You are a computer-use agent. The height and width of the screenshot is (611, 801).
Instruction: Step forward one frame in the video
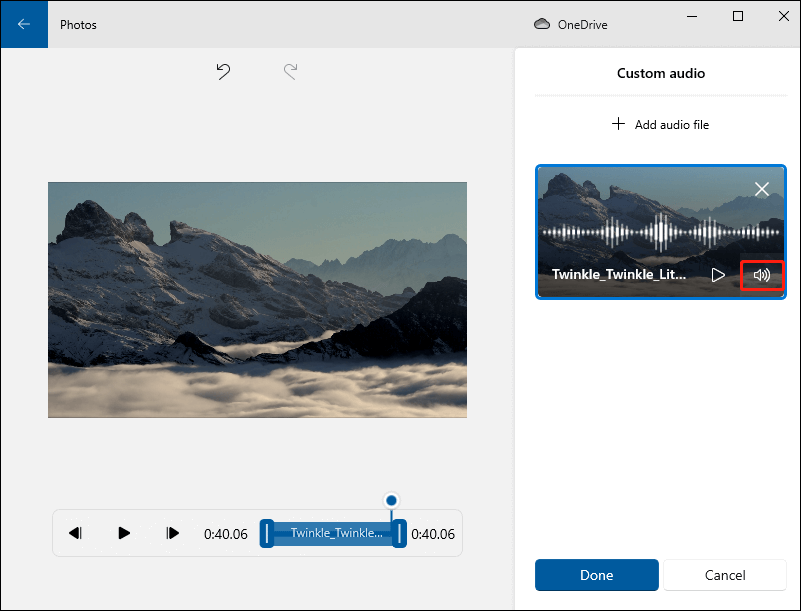(x=171, y=533)
